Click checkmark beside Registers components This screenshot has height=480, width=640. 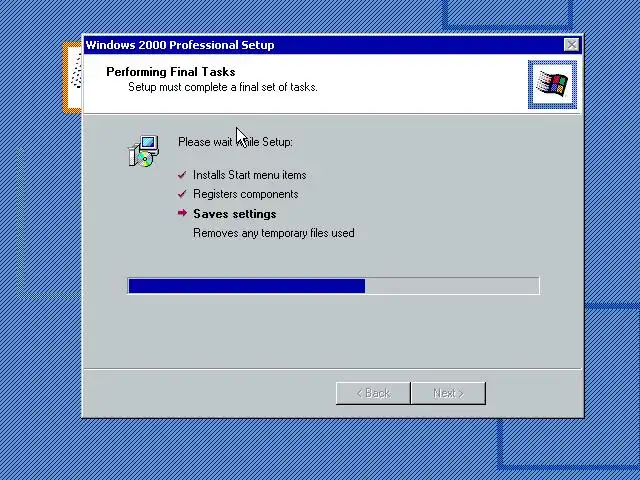click(x=182, y=194)
